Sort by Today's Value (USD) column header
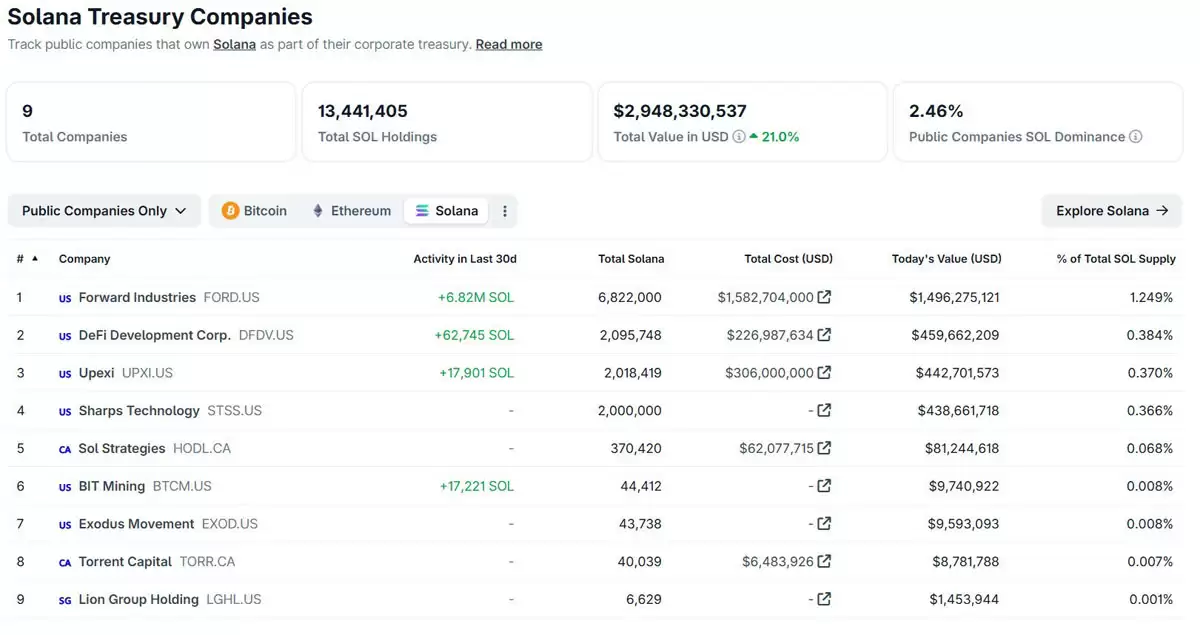The width and height of the screenshot is (1200, 635). pyautogui.click(x=946, y=259)
